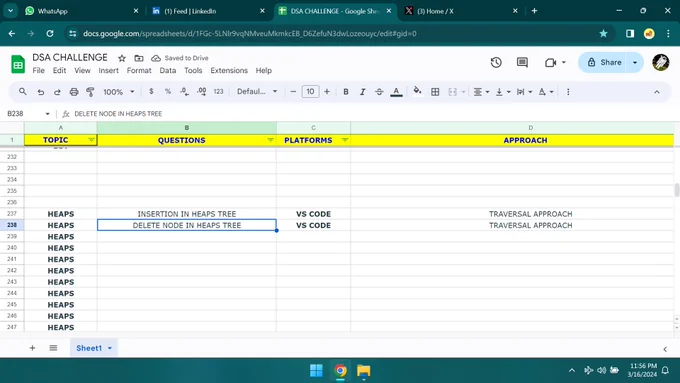Bookmark page with star in address bar

click(603, 33)
